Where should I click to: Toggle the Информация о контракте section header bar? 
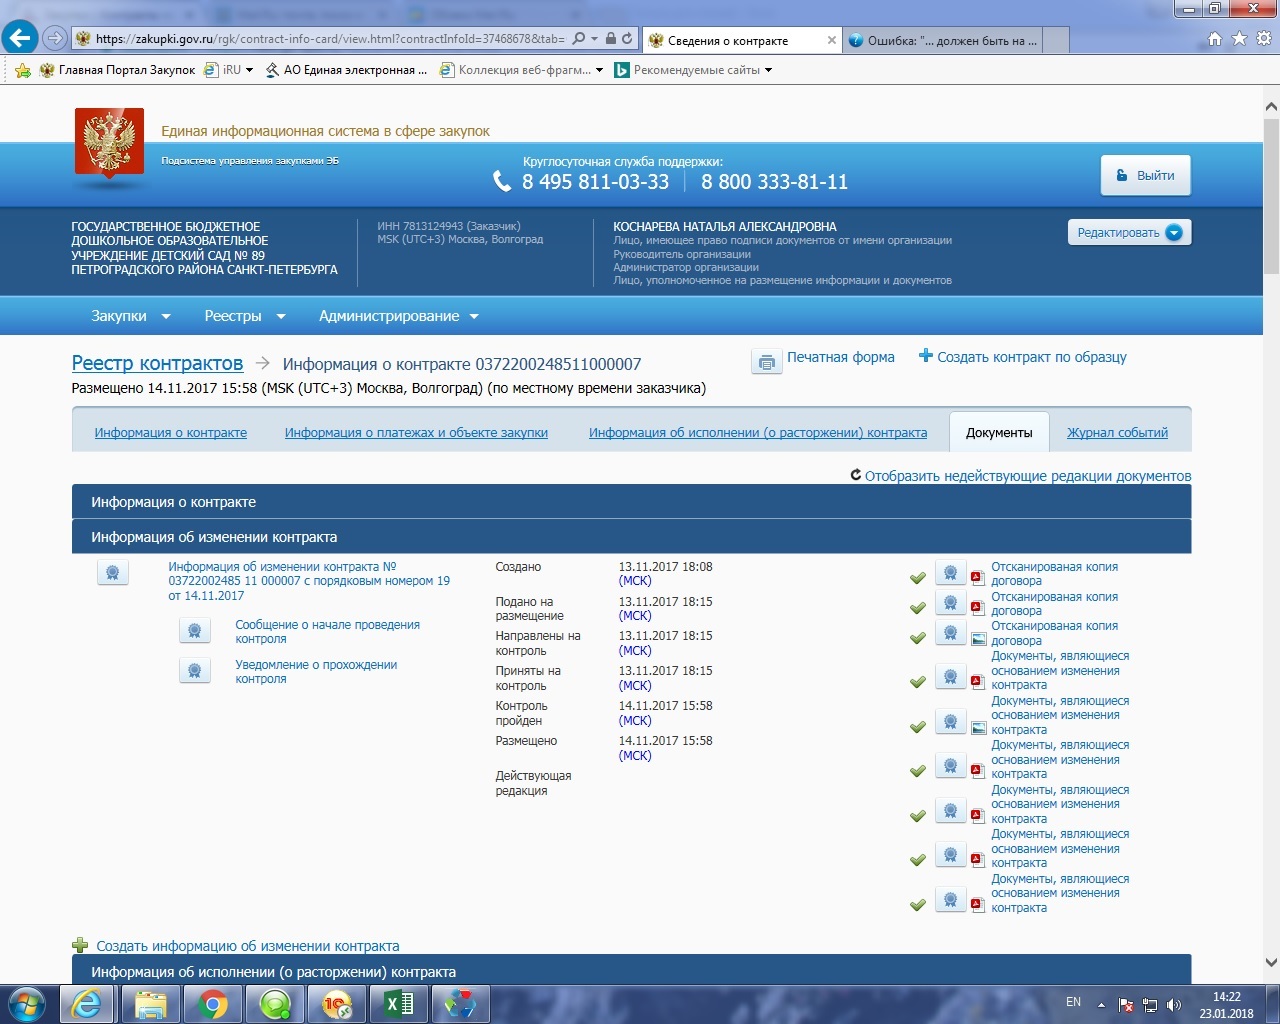point(631,502)
